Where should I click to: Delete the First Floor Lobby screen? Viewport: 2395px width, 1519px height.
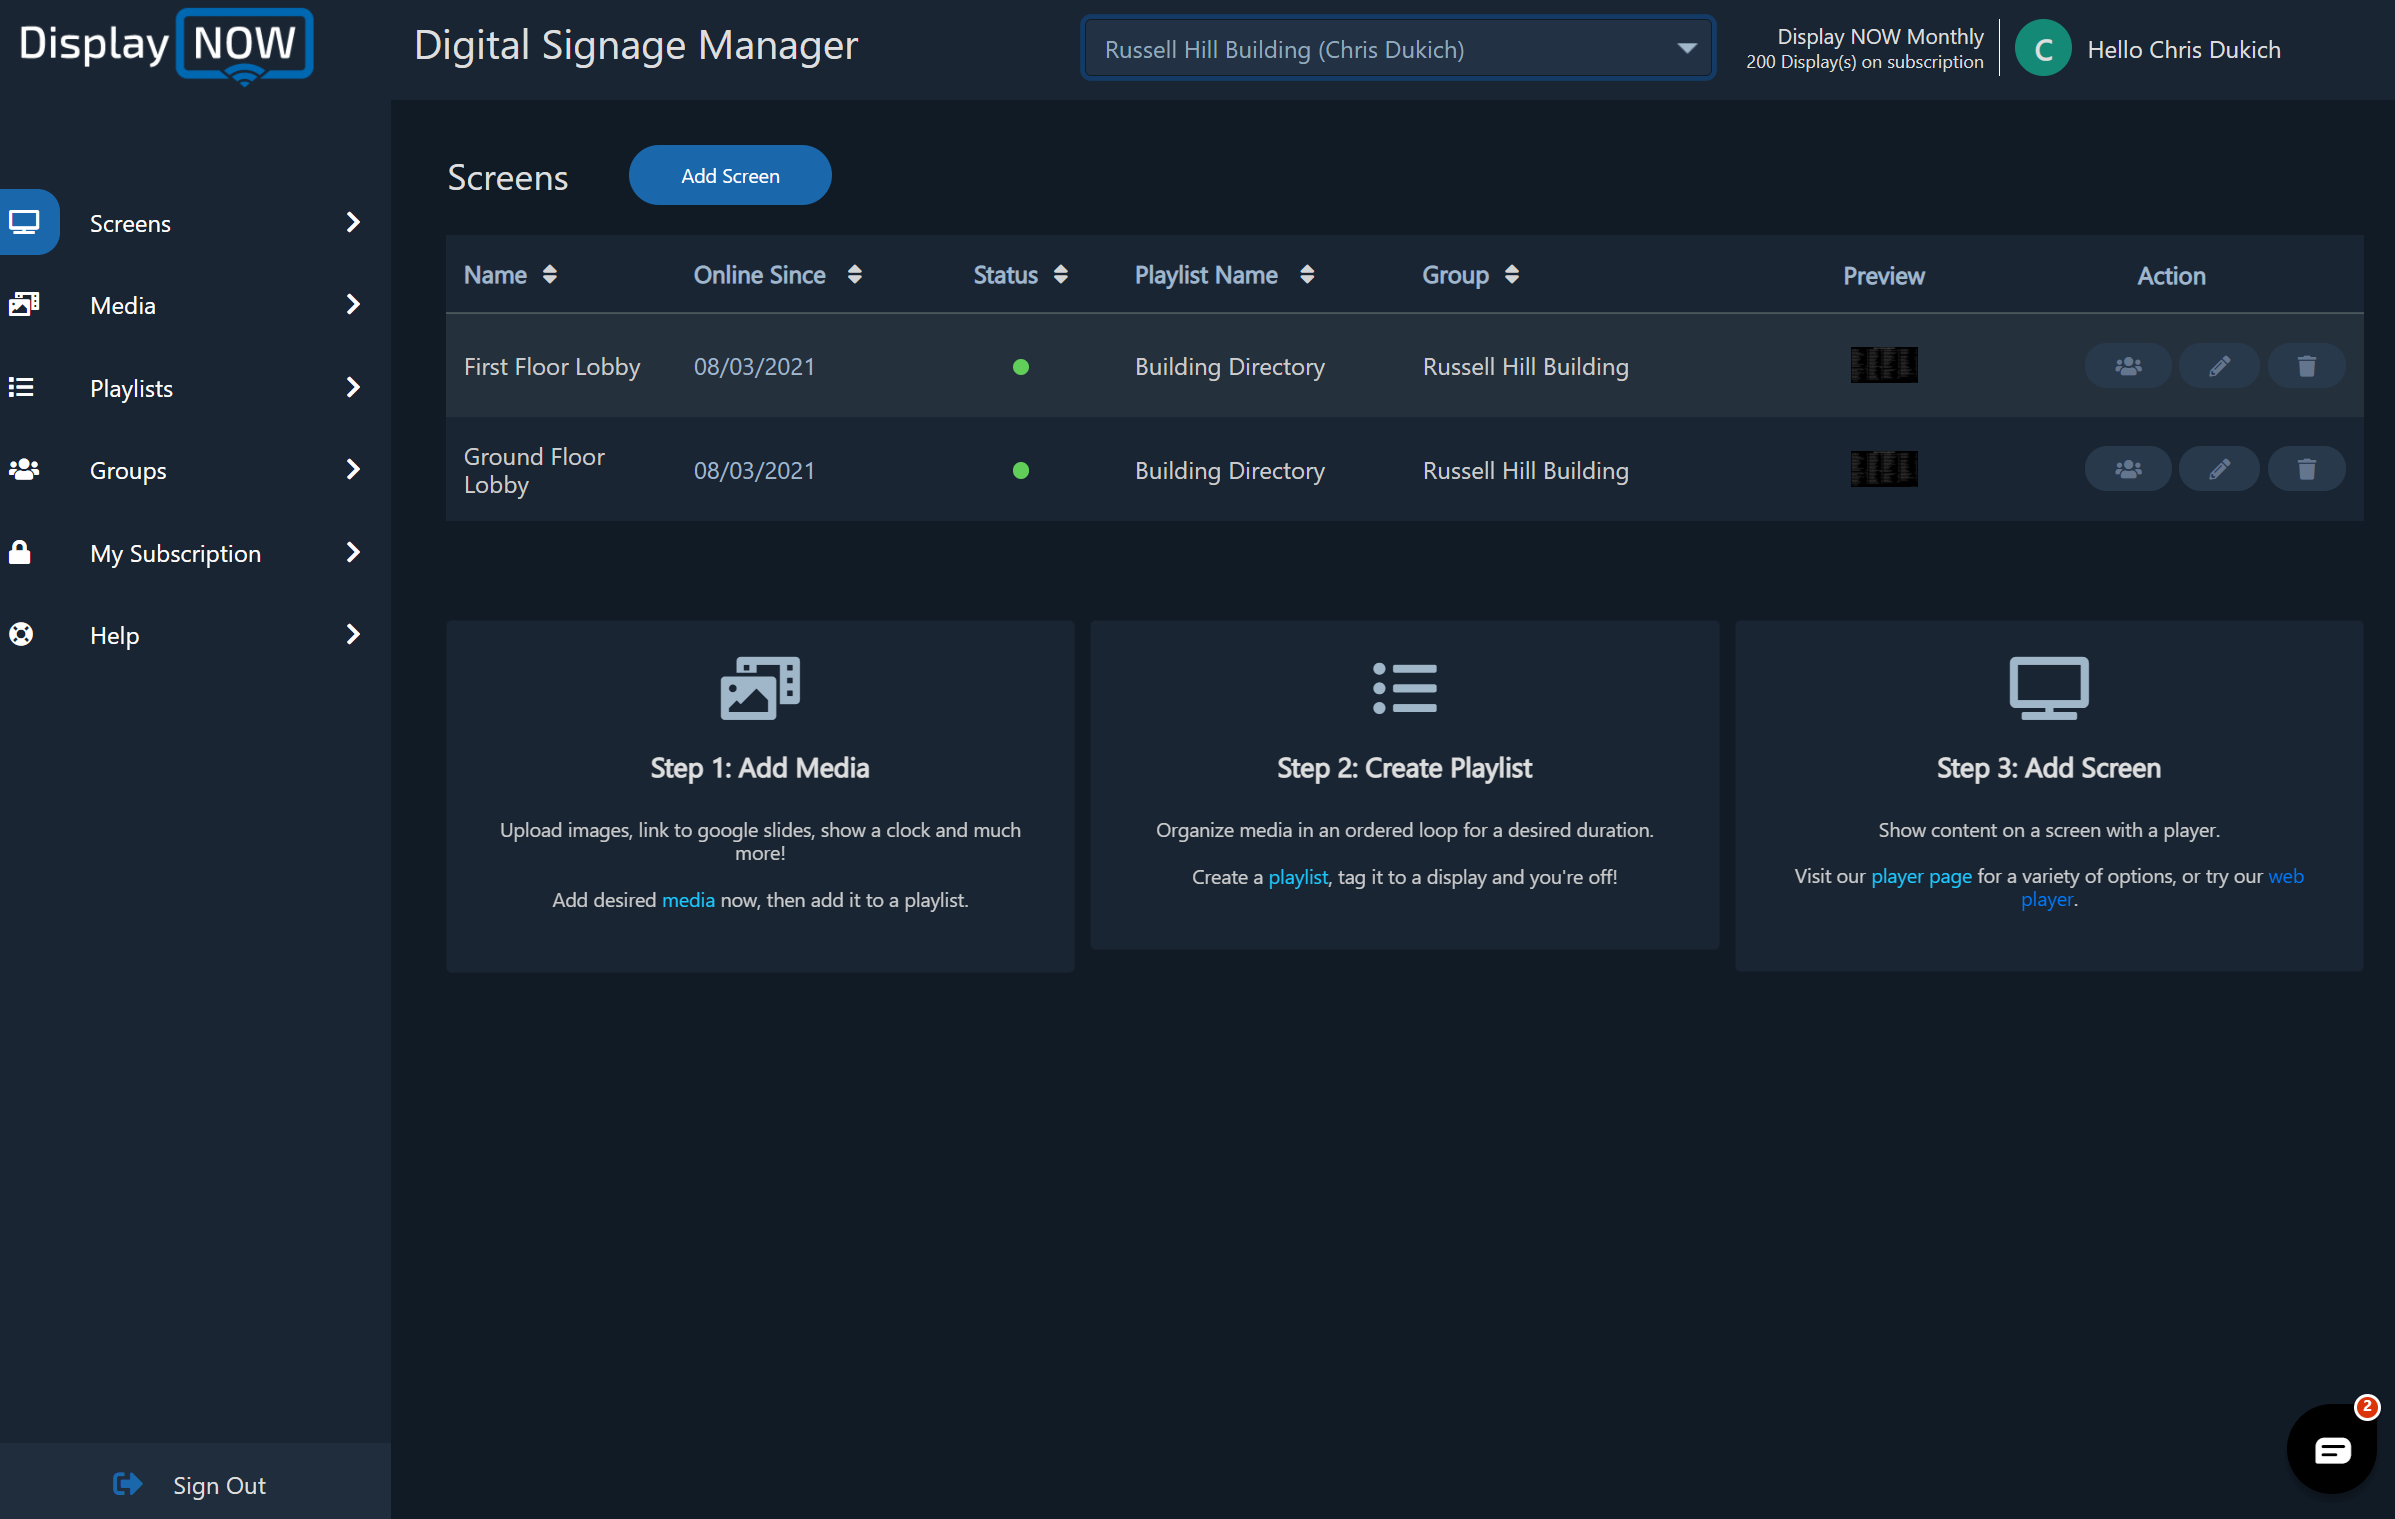point(2306,366)
